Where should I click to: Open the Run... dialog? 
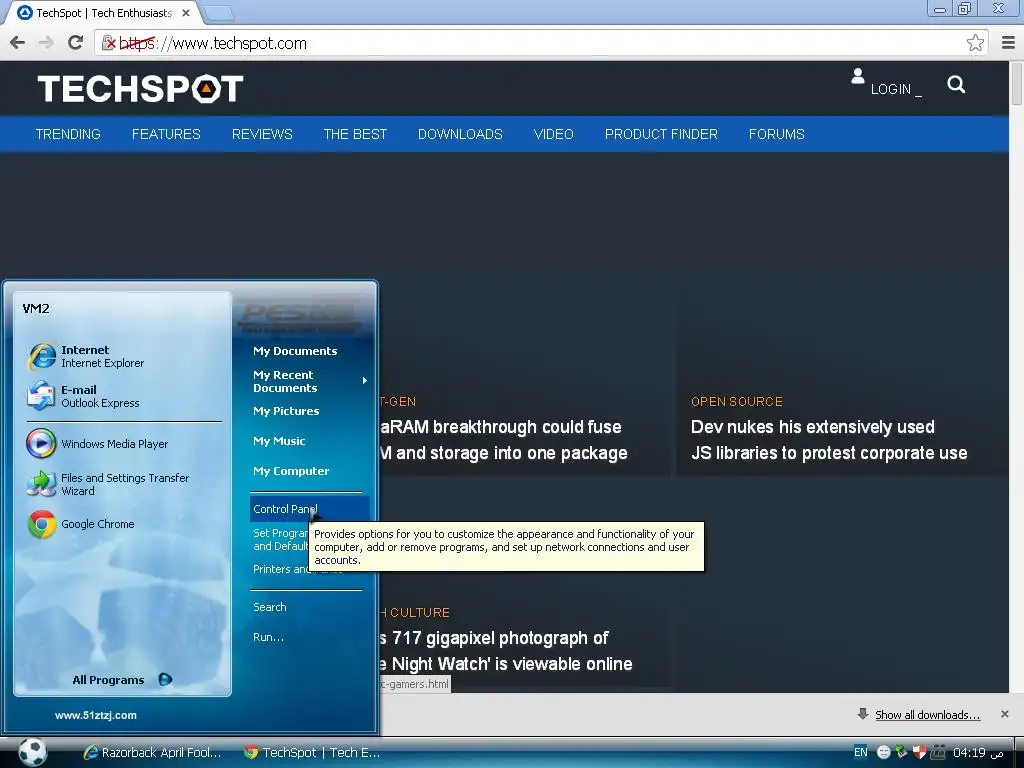tap(268, 637)
